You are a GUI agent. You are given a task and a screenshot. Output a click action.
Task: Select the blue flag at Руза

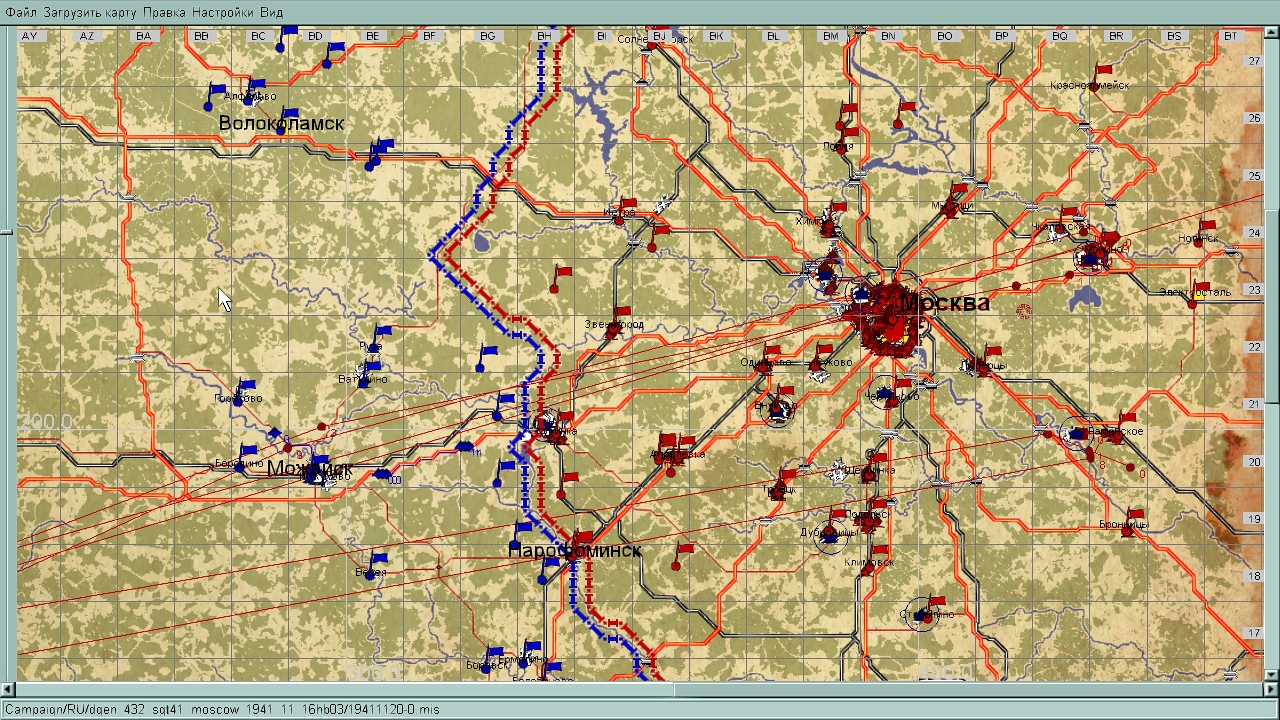(x=378, y=337)
